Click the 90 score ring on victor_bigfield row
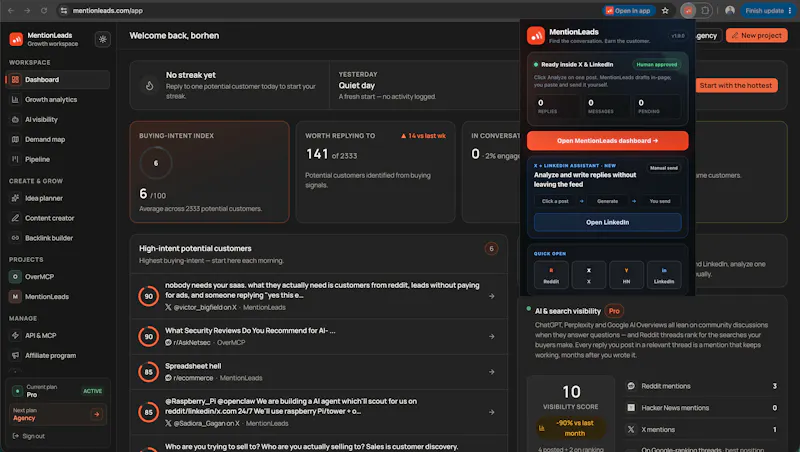The image size is (800, 452). pyautogui.click(x=148, y=296)
